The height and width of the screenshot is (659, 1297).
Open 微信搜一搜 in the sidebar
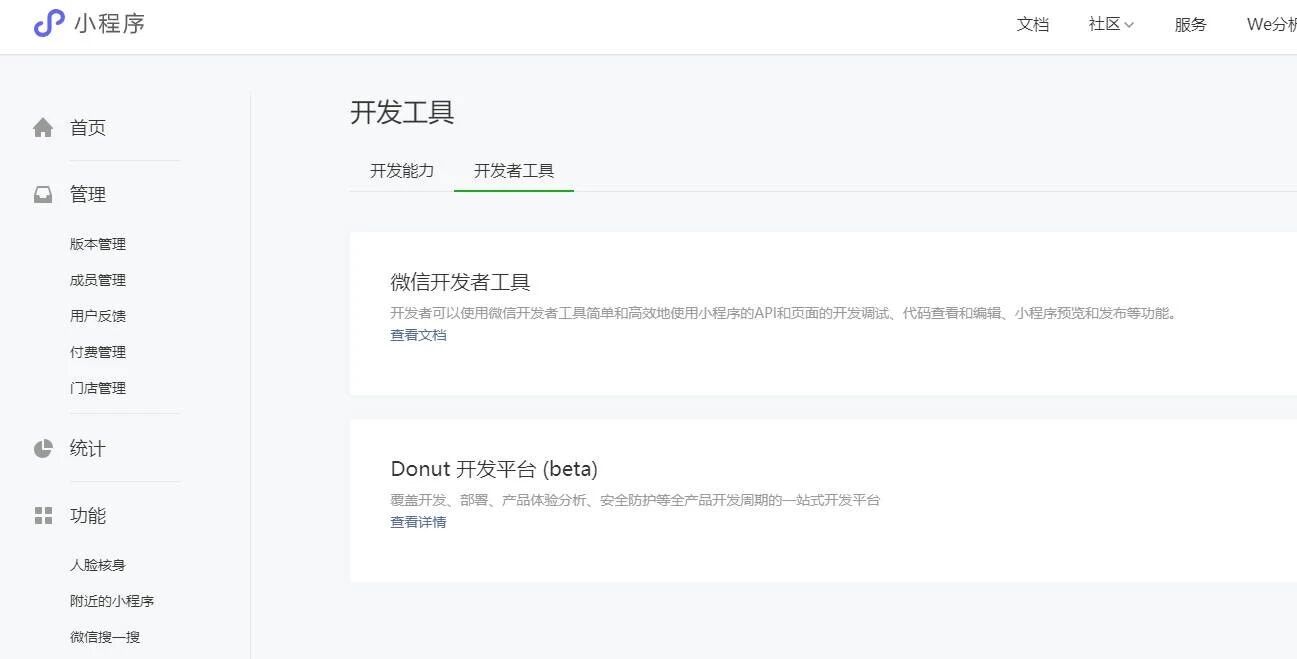point(105,637)
